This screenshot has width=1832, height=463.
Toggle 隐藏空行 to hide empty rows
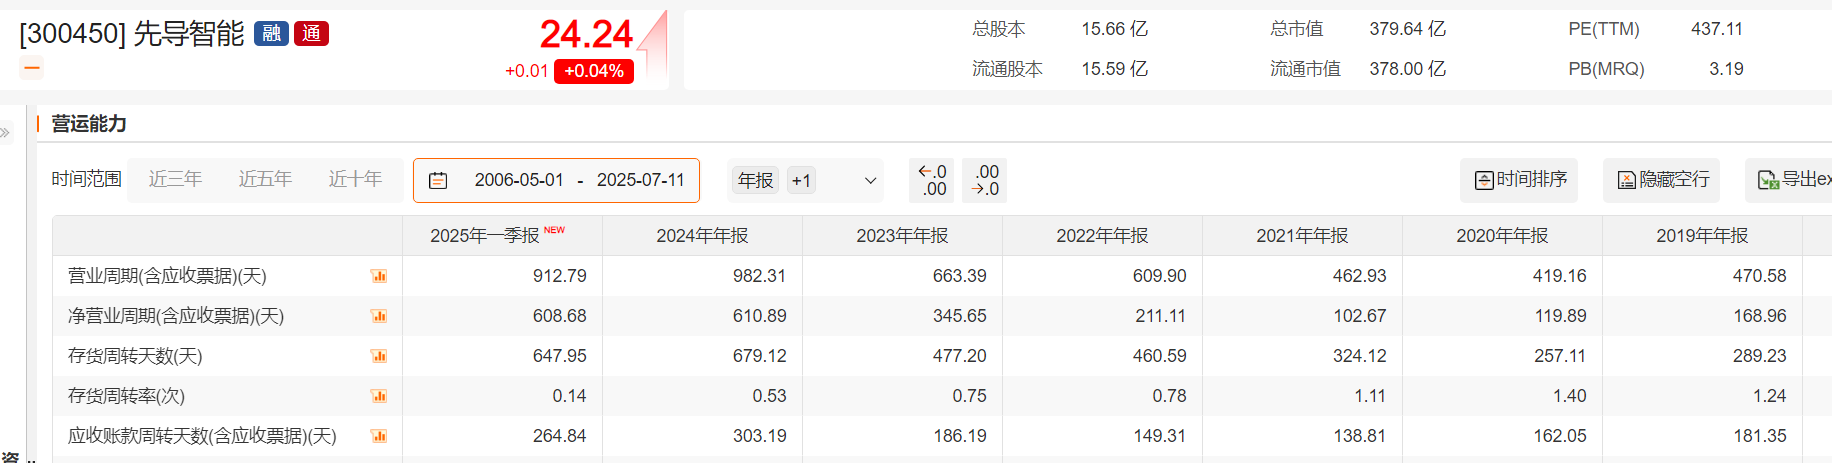click(1662, 180)
